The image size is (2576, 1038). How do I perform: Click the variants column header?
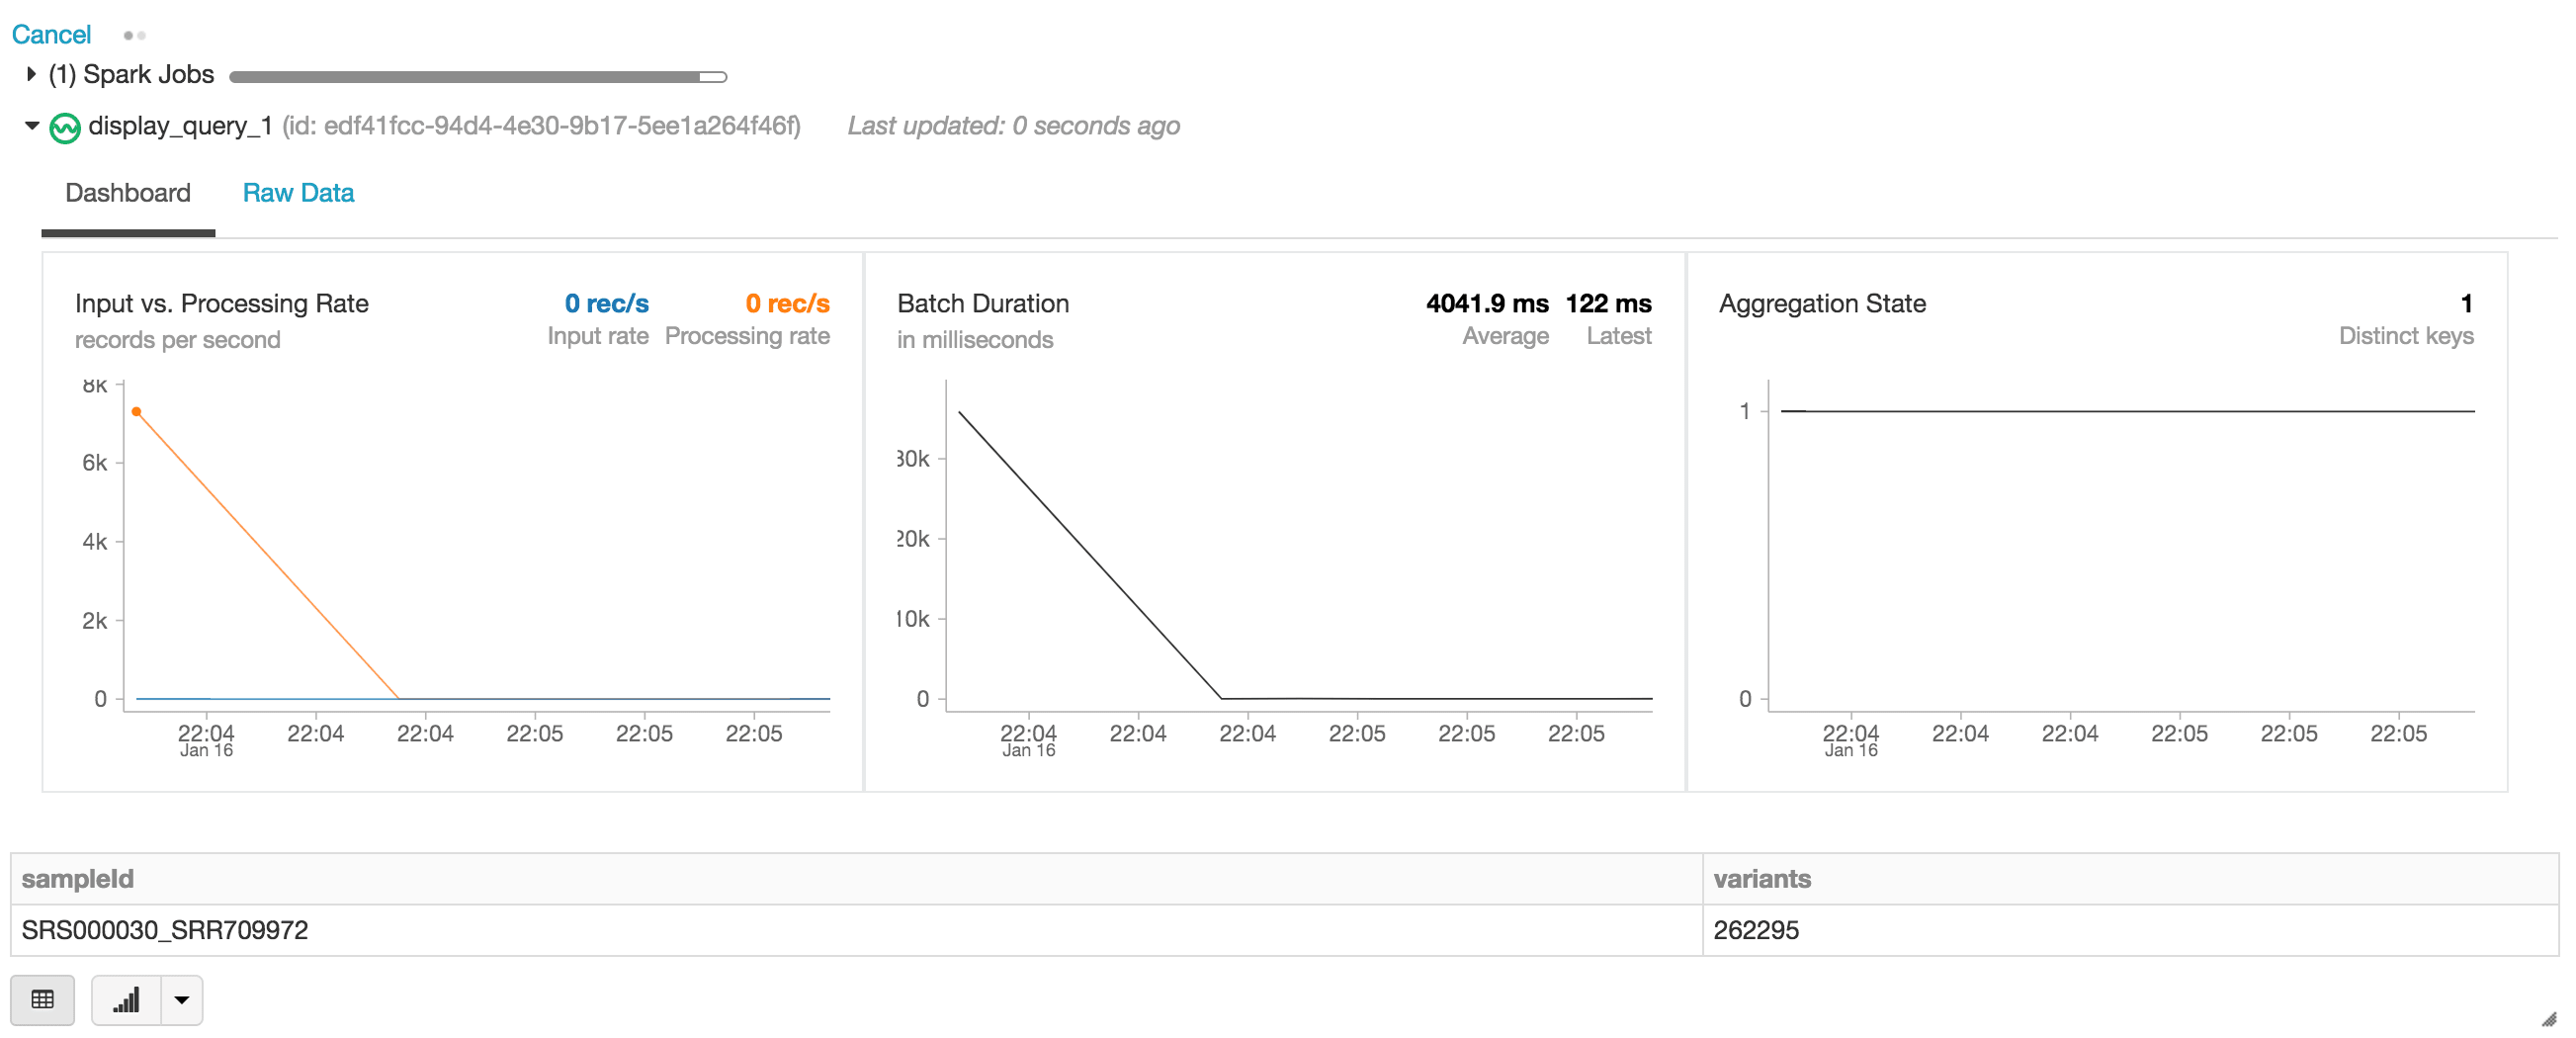(x=1761, y=879)
